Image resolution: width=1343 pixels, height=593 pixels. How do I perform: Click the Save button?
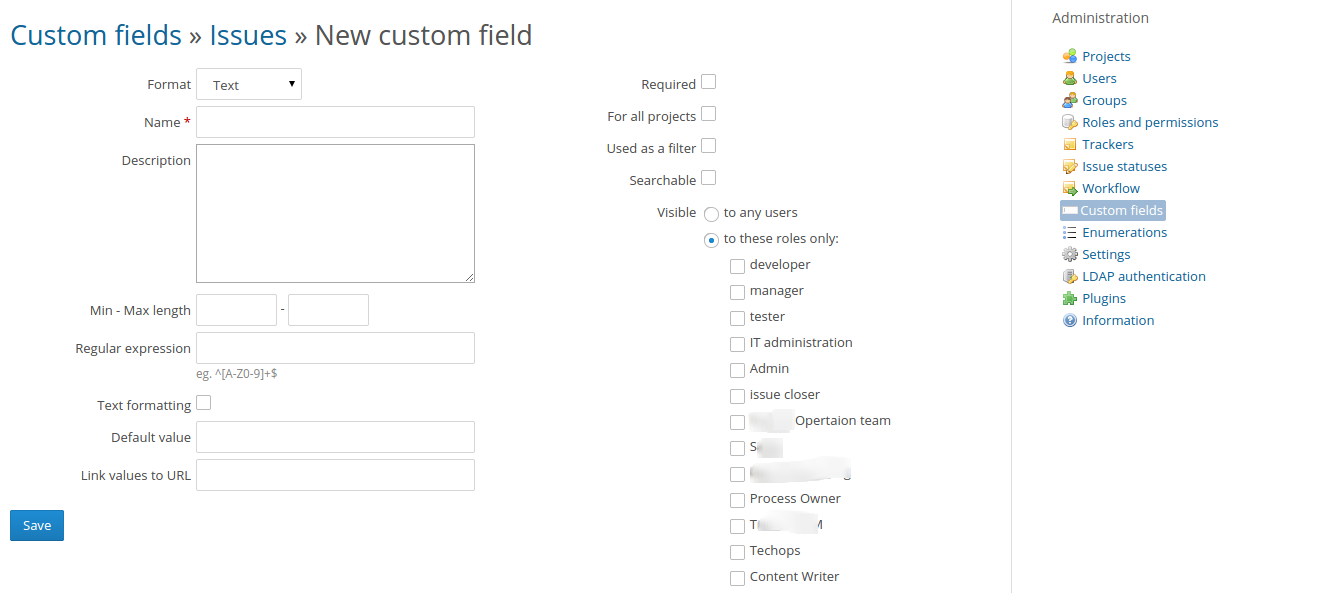click(x=37, y=525)
